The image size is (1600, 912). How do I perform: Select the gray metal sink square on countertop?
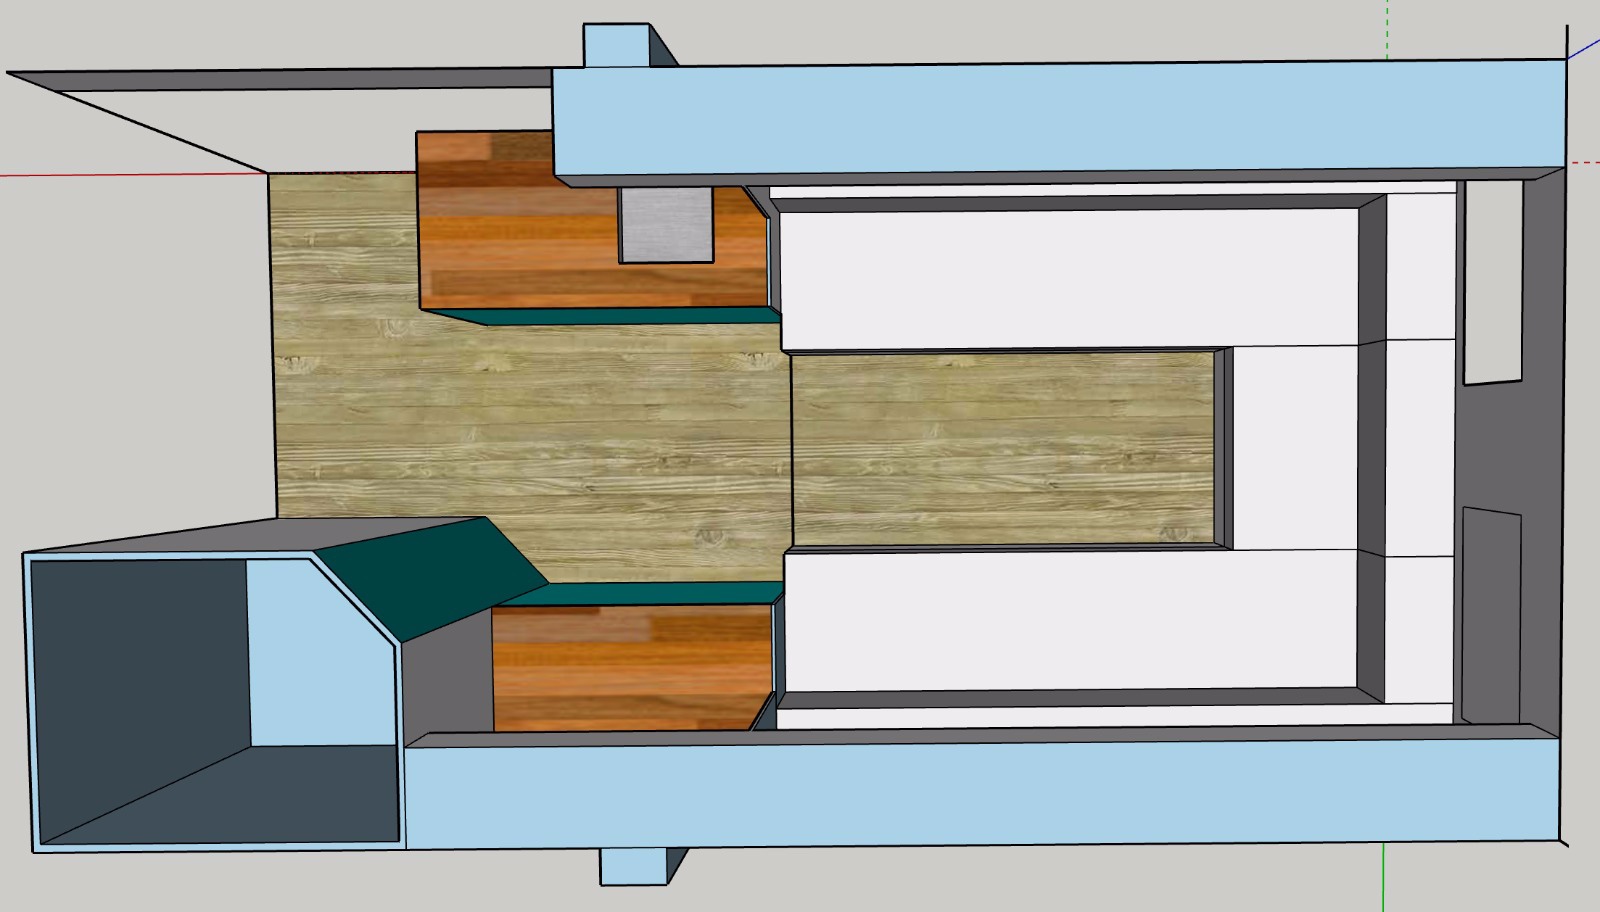(x=667, y=226)
